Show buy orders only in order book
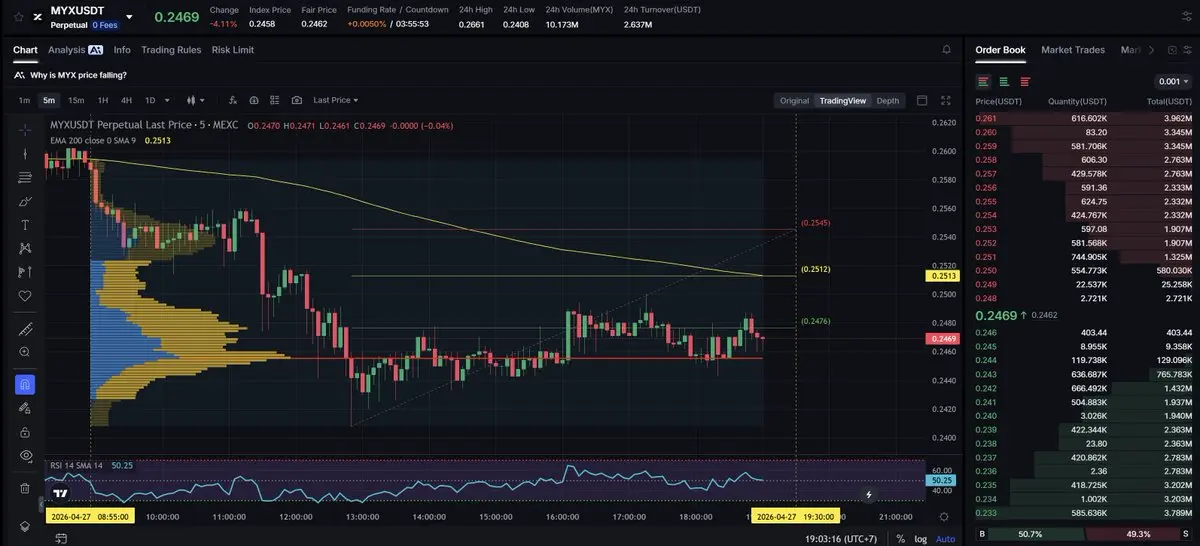The image size is (1200, 546). [1004, 82]
